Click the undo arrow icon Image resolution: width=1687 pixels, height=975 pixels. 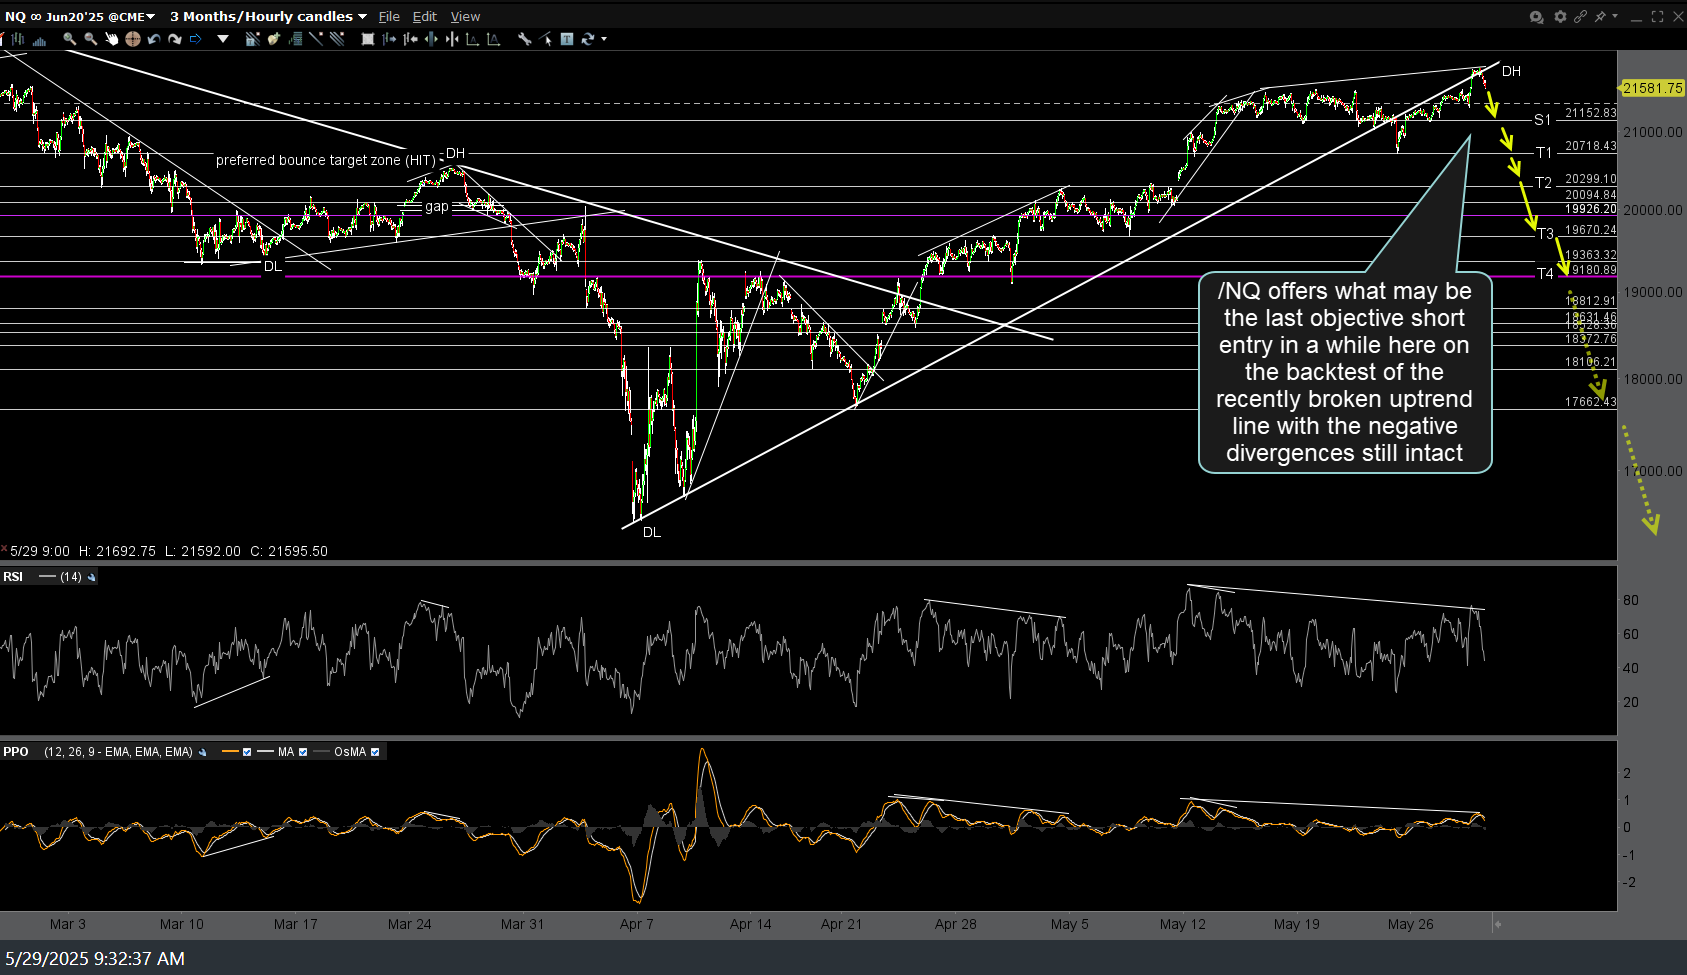pos(153,39)
